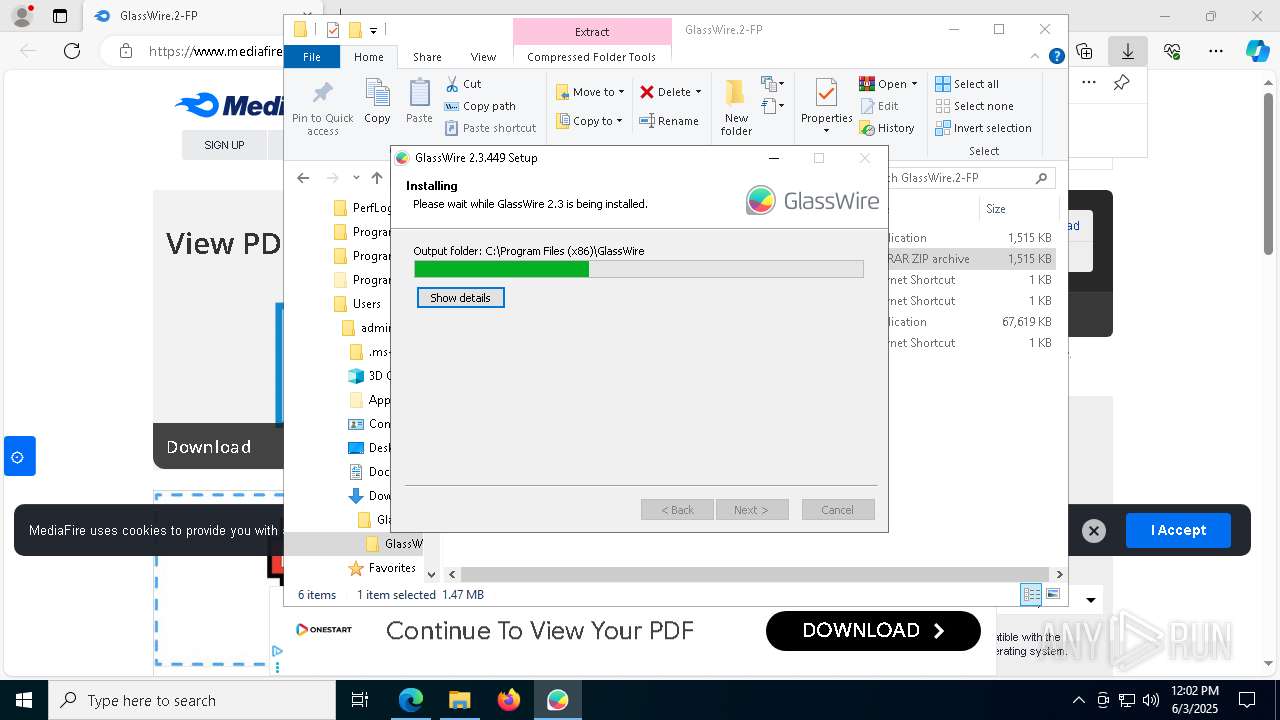Open recent locations dropdown chevron
The image size is (1280, 720).
356,178
